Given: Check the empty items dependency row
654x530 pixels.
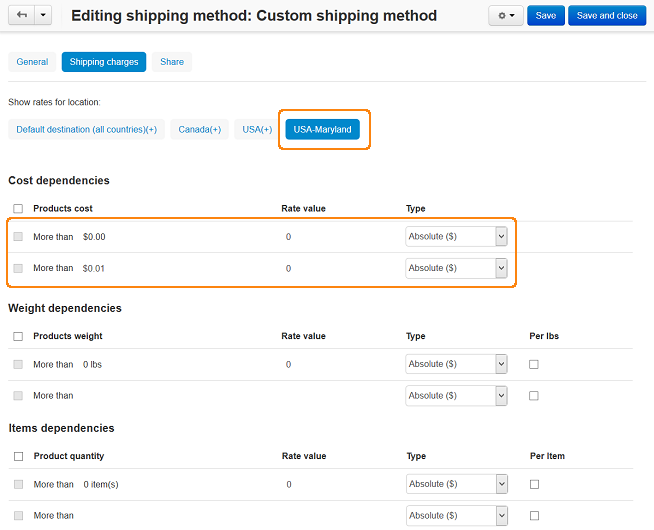Looking at the screenshot, I should tap(18, 516).
